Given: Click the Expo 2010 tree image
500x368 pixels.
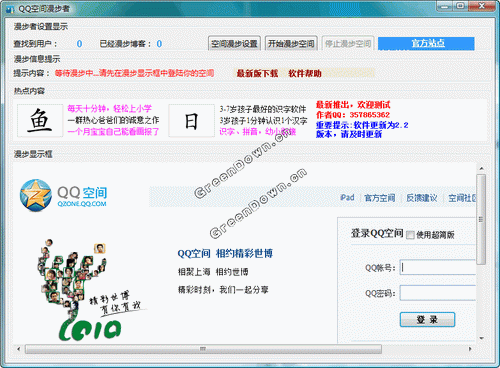Looking at the screenshot, I should coord(89,290).
